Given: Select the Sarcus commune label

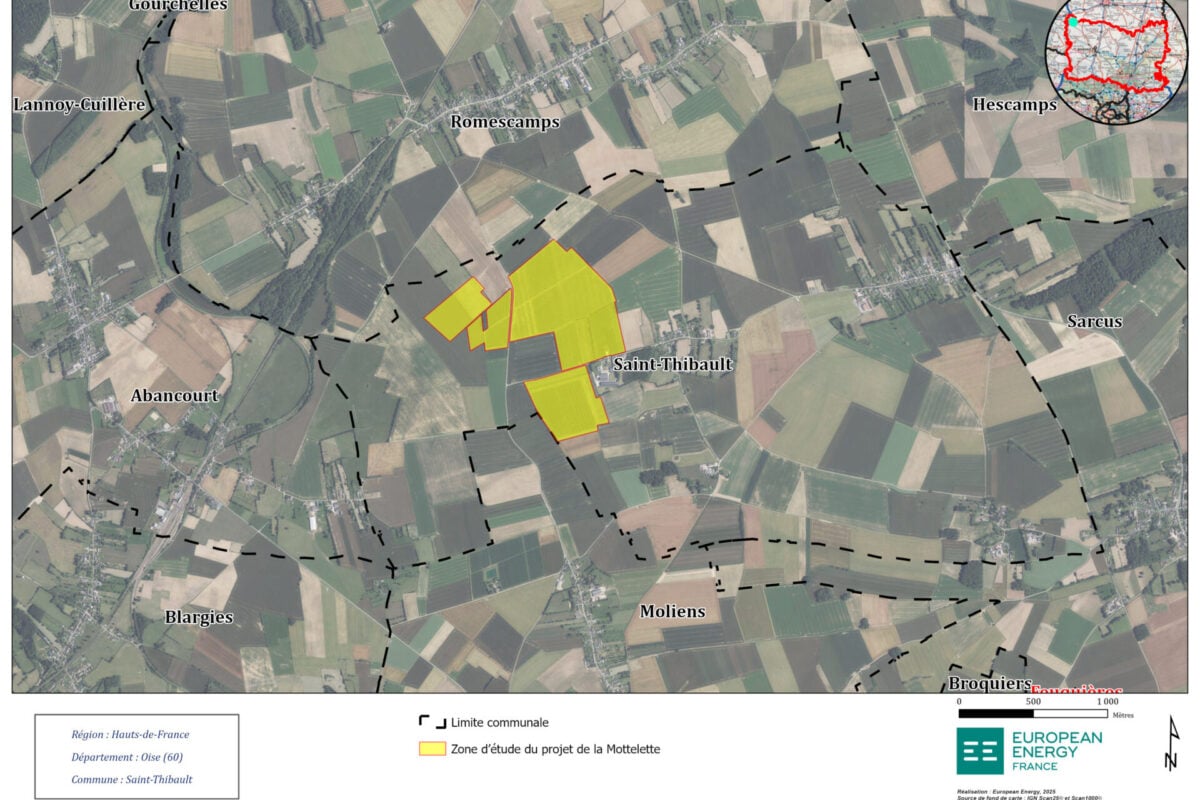Looking at the screenshot, I should pos(1094,321).
